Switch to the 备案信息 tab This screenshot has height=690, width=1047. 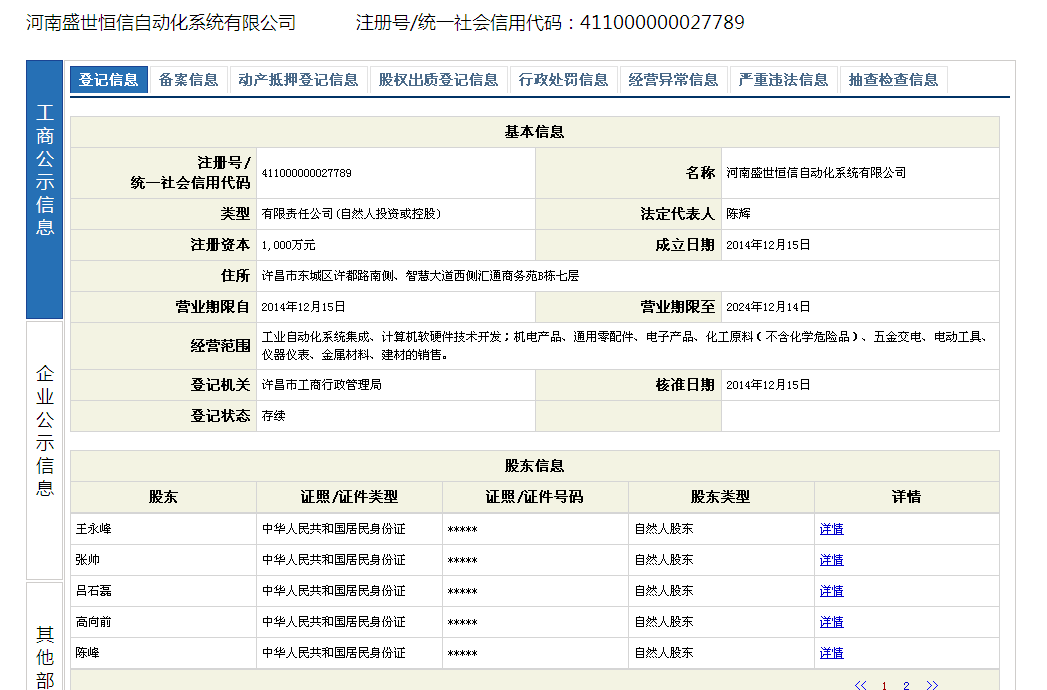(x=188, y=80)
